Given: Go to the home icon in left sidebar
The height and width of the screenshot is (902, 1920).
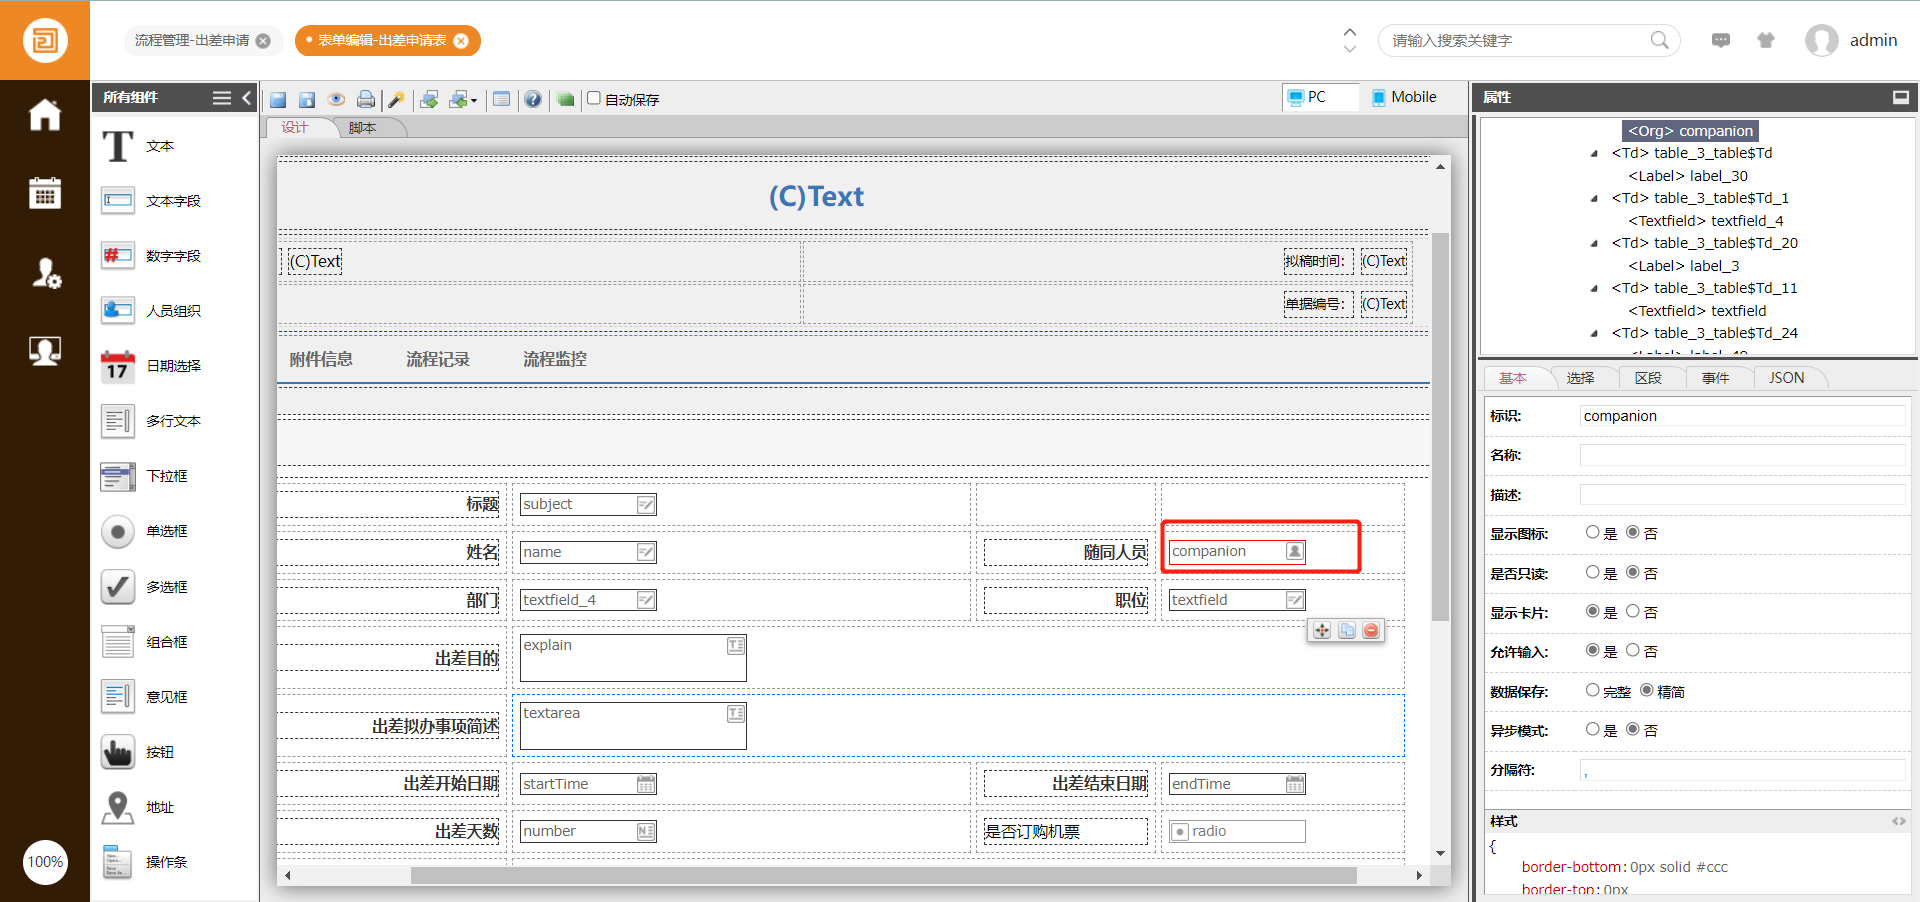Looking at the screenshot, I should pyautogui.click(x=45, y=114).
